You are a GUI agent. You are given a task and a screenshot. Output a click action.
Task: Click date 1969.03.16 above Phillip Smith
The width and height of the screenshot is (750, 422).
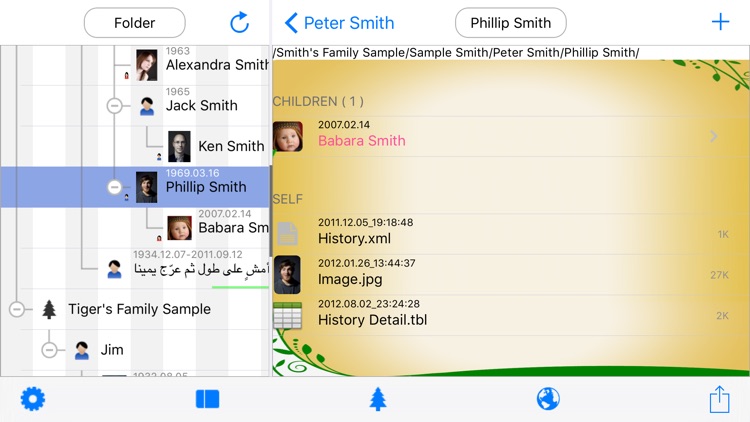point(192,173)
